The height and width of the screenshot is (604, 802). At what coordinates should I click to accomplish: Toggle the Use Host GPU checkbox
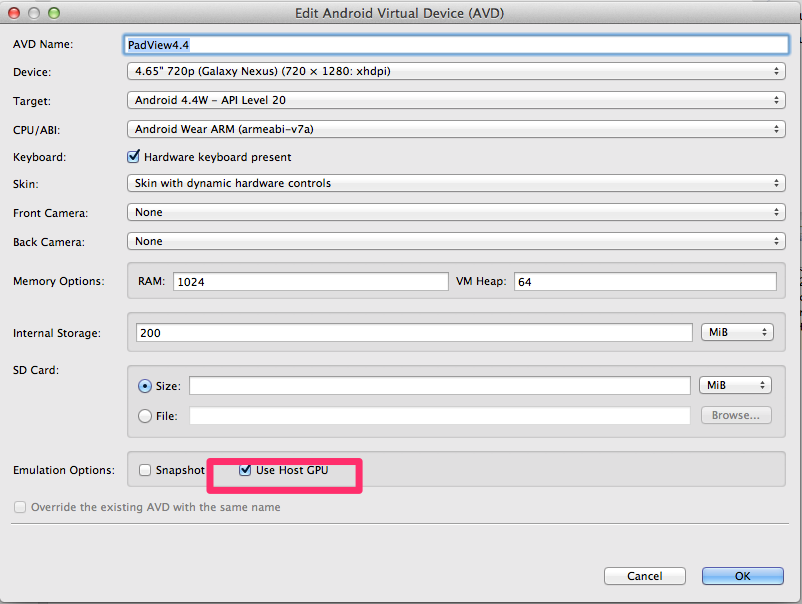(245, 470)
